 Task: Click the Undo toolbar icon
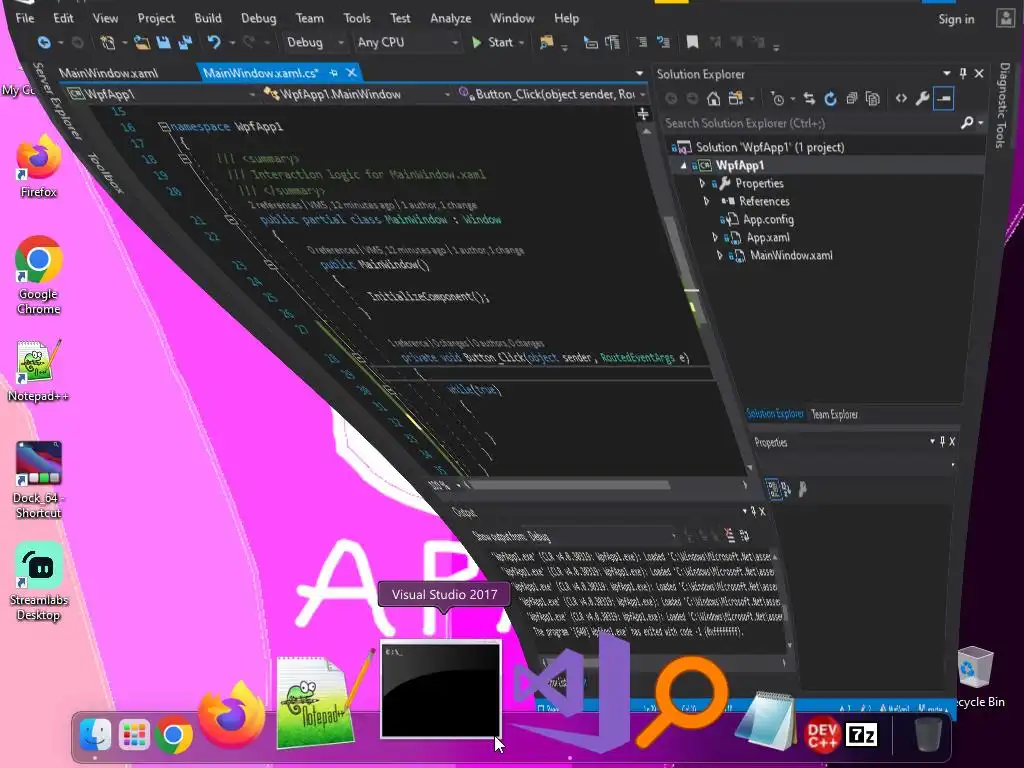(214, 42)
